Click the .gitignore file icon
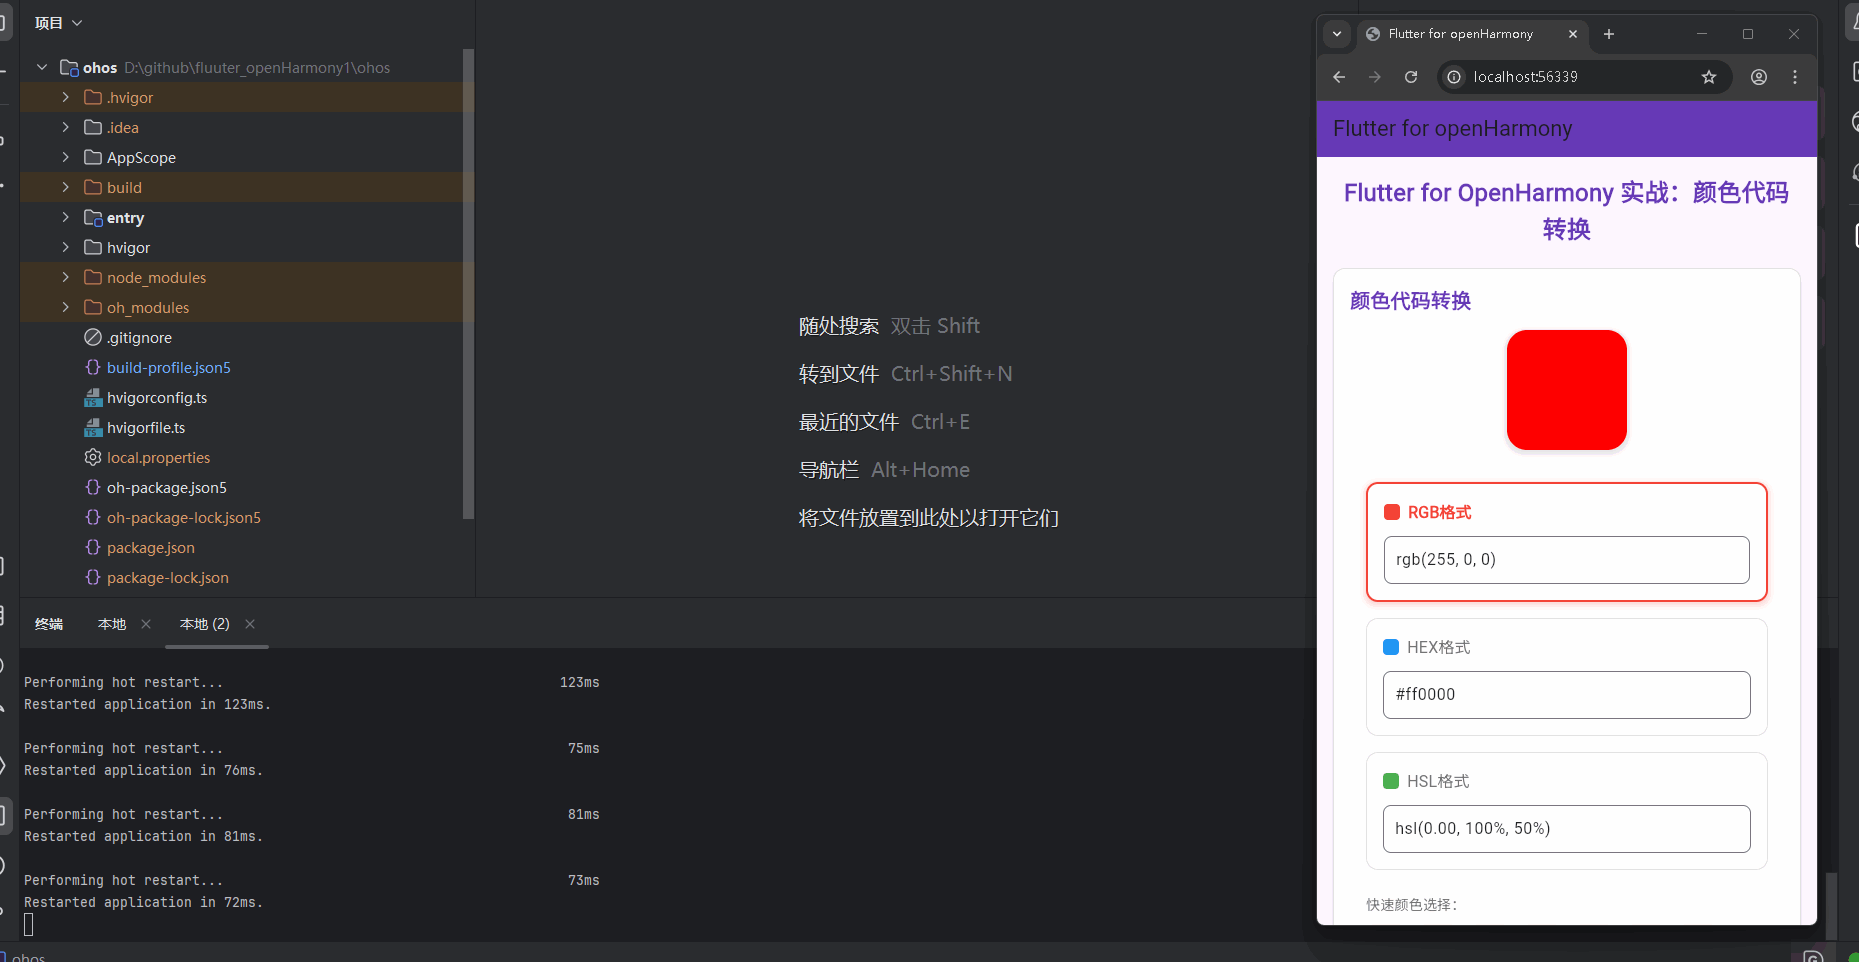This screenshot has width=1859, height=962. [93, 337]
